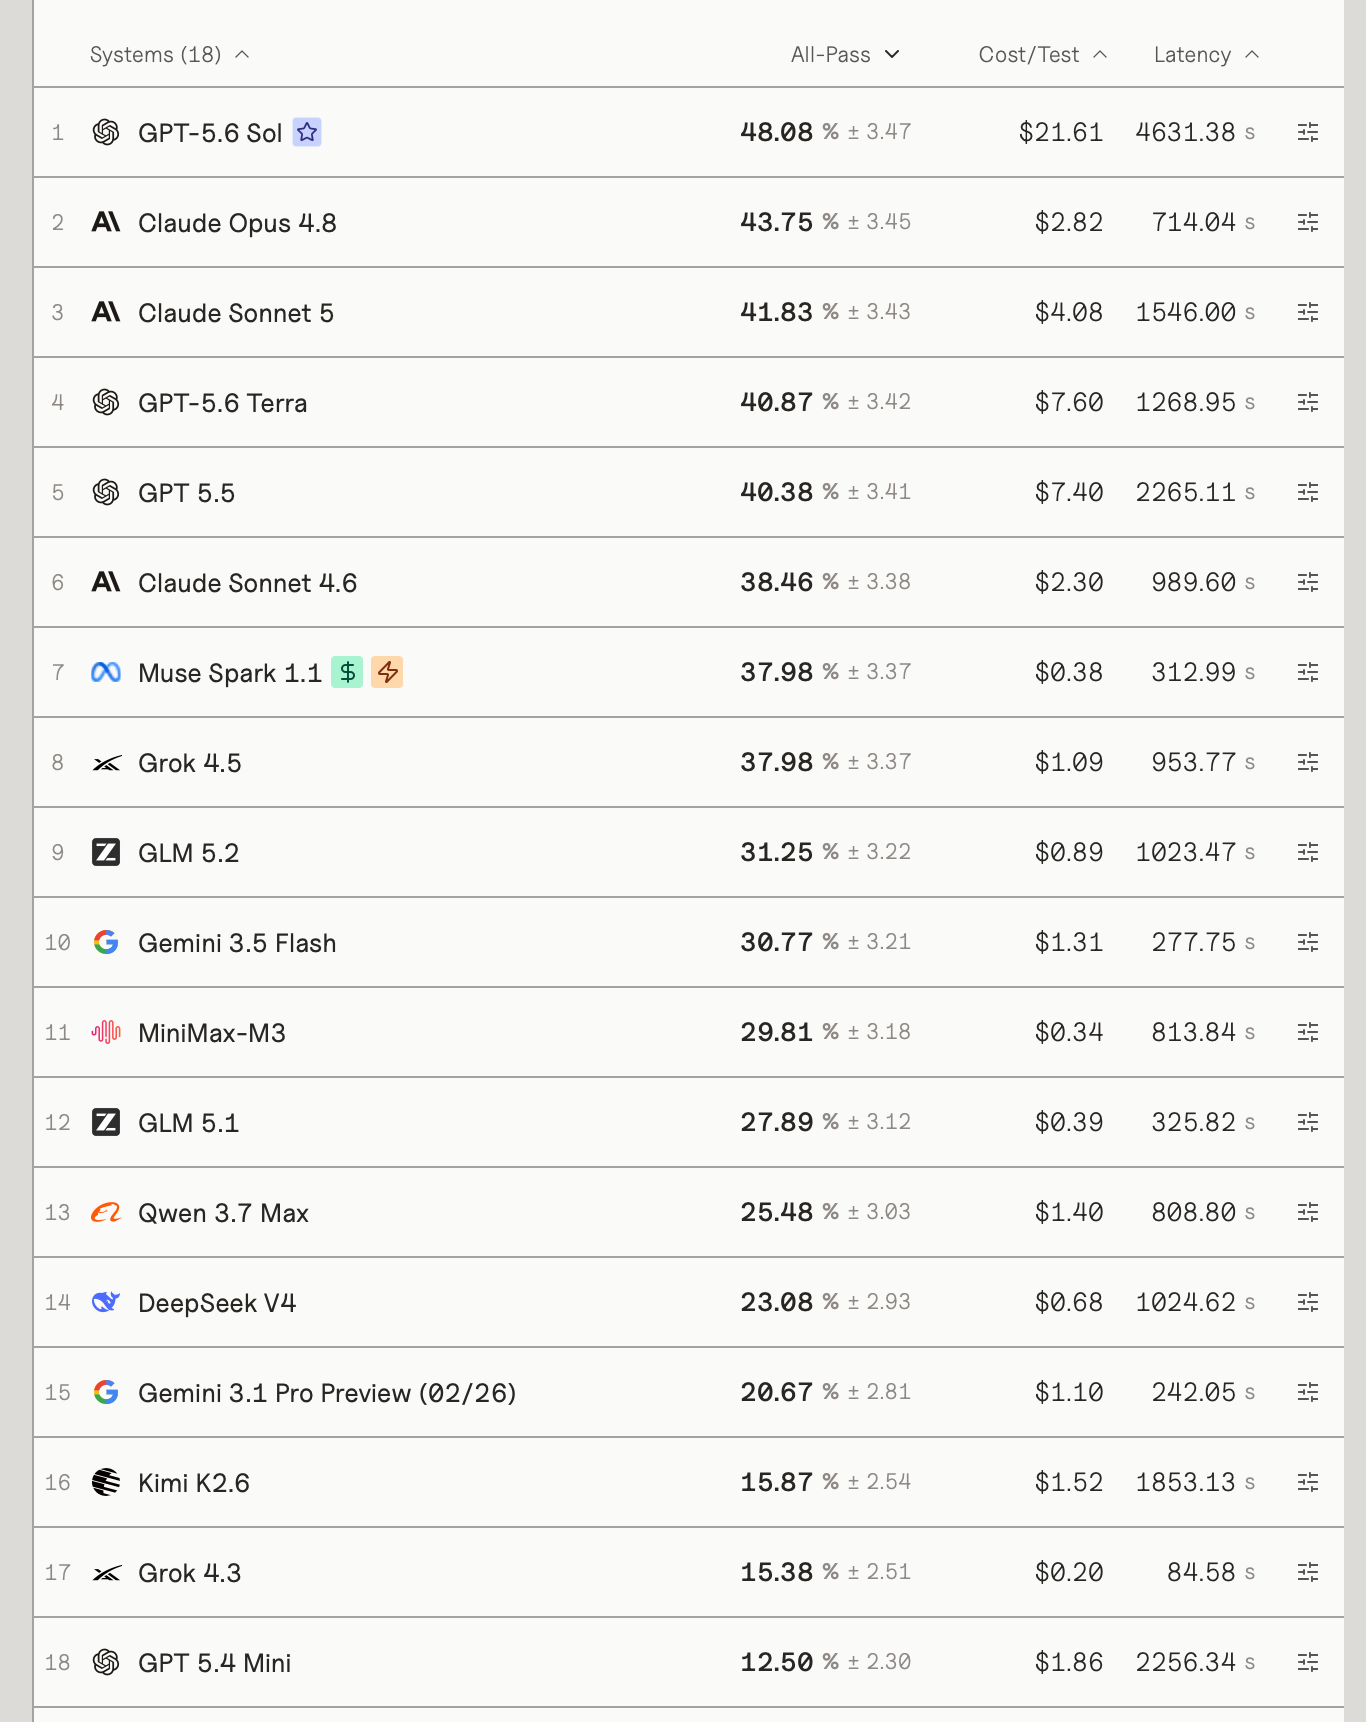Image resolution: width=1366 pixels, height=1722 pixels.
Task: Open the Claude Sonnet 5 entry
Action: click(236, 313)
